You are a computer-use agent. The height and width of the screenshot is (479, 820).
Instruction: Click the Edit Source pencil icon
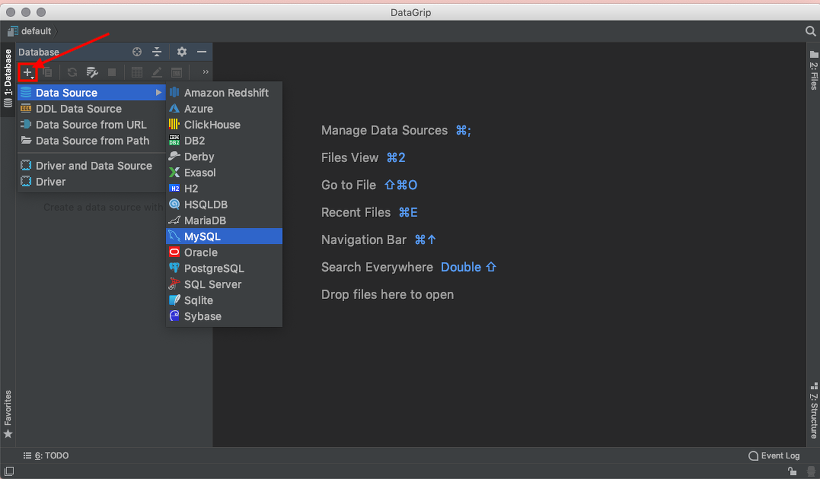[156, 72]
